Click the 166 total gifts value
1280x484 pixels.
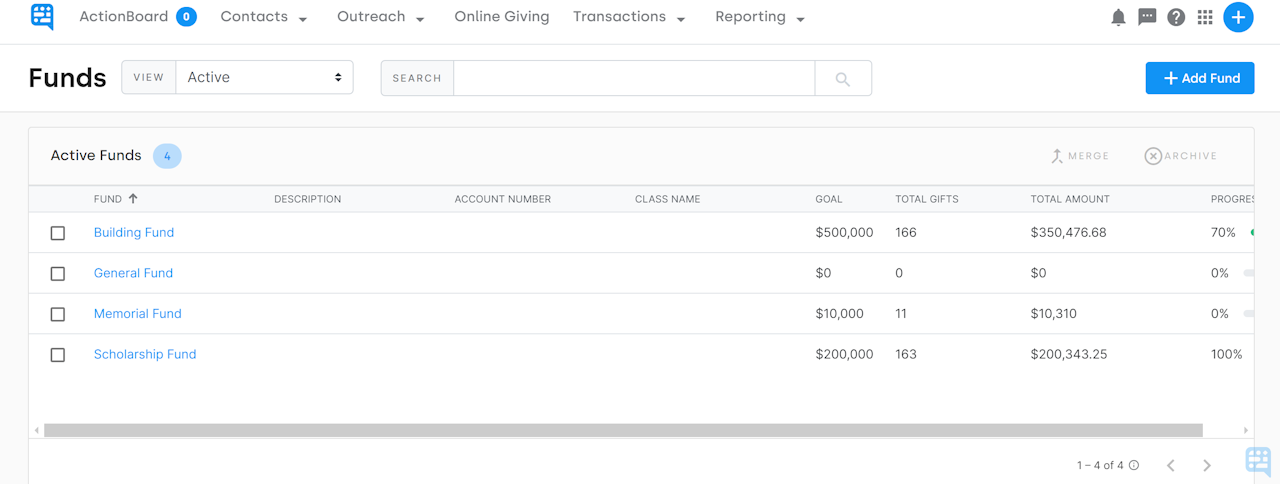(x=906, y=233)
